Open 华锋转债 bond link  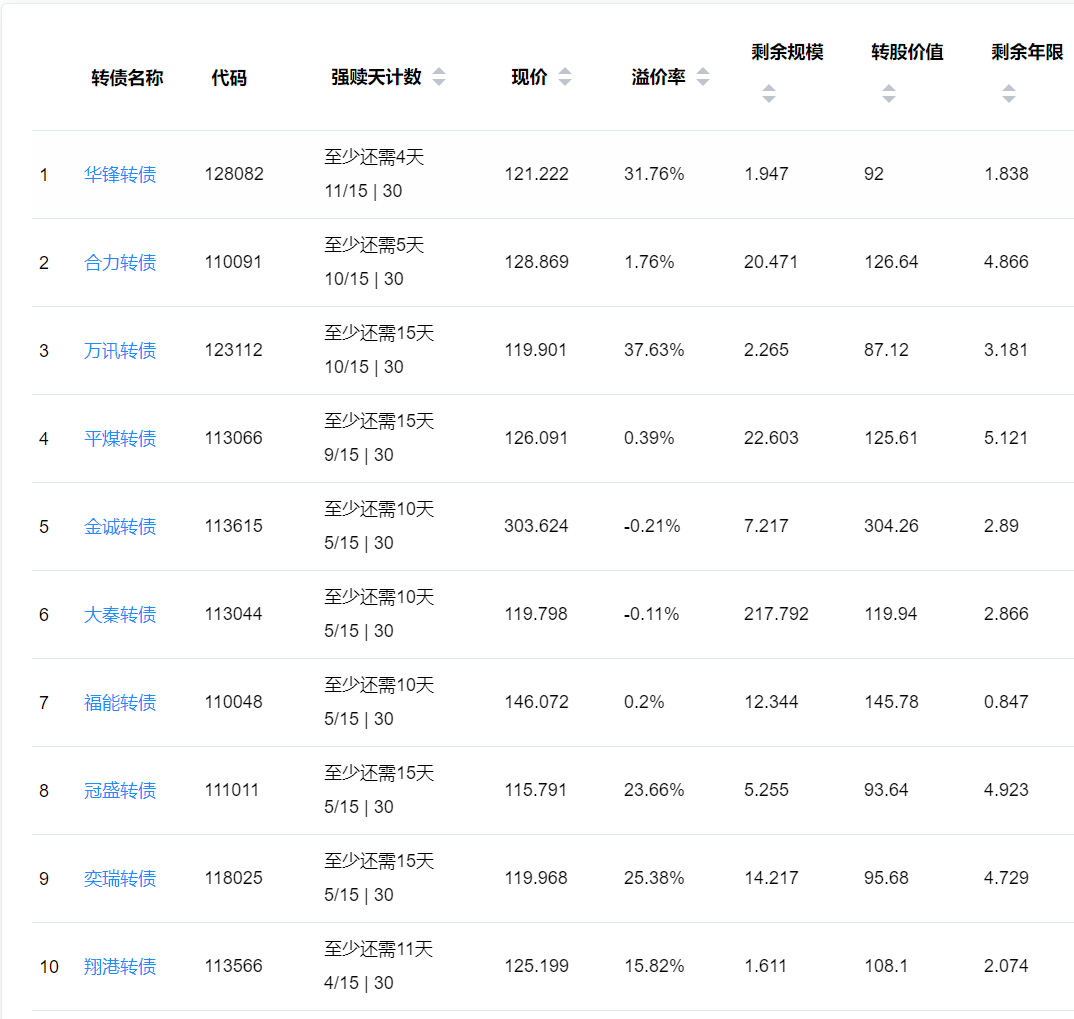pos(120,175)
